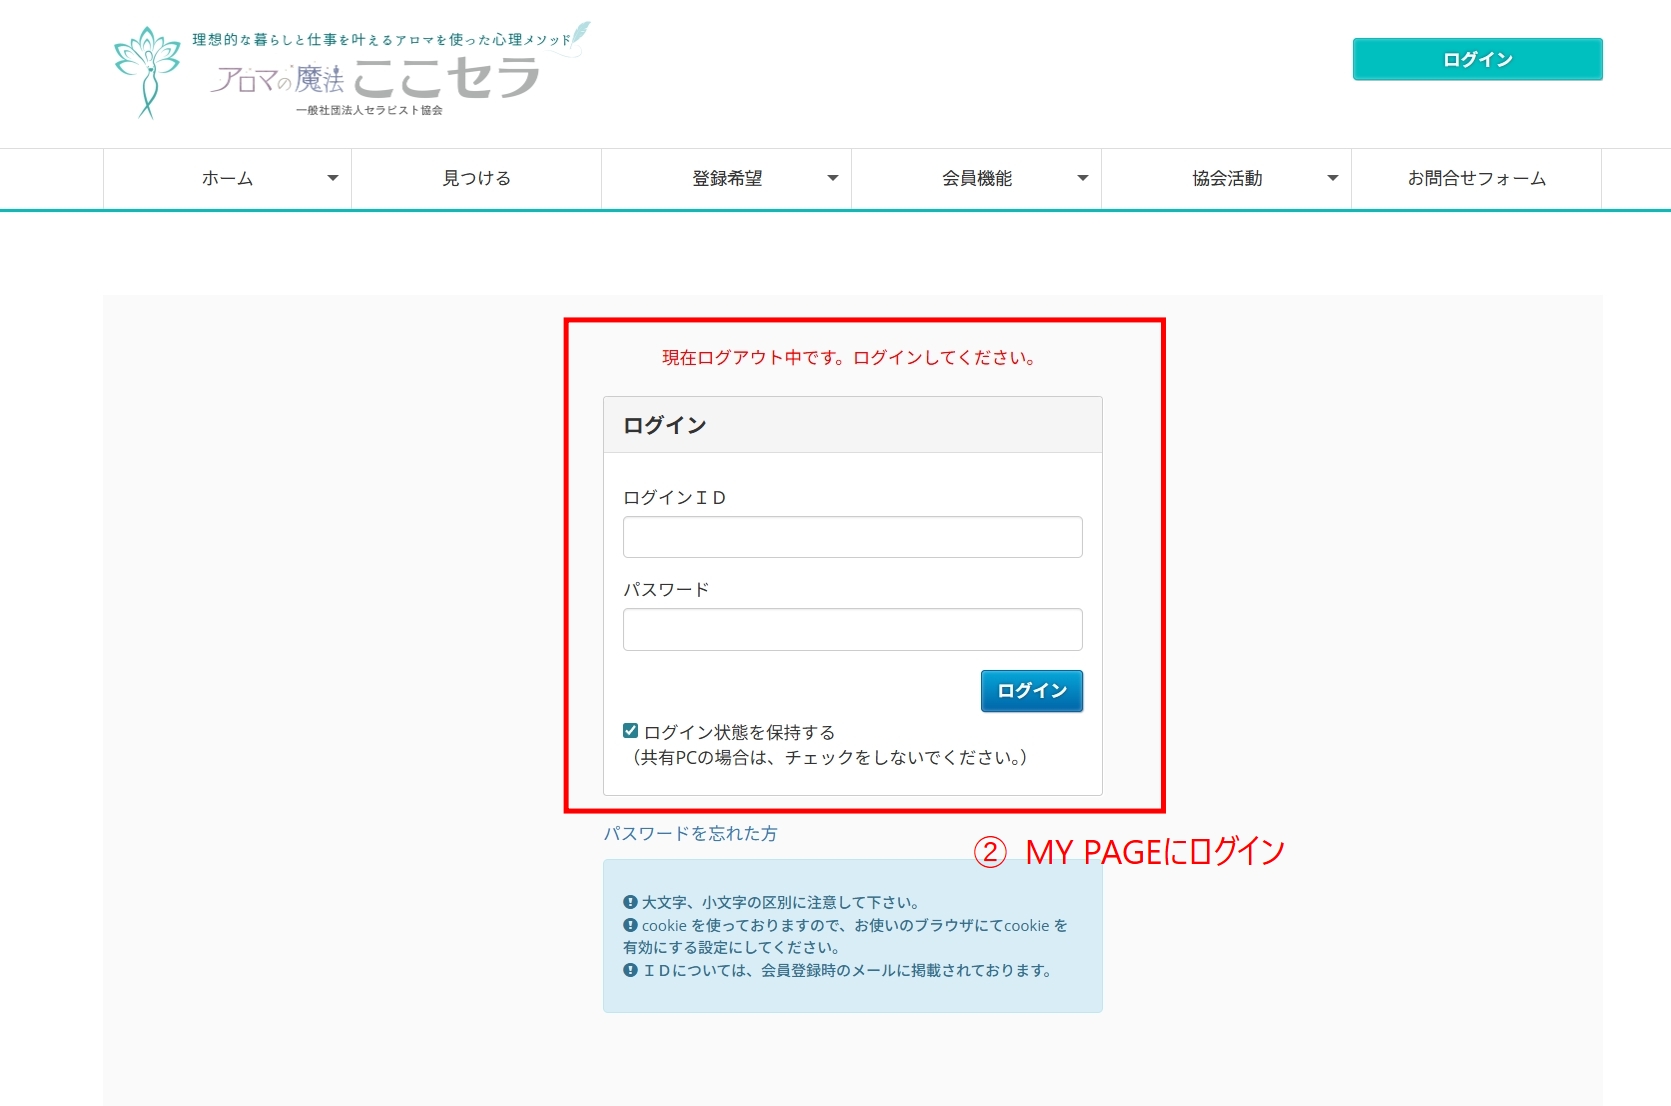This screenshot has height=1106, width=1671.
Task: Click the info icon beside 大文字、小文字 note
Action: [x=630, y=902]
